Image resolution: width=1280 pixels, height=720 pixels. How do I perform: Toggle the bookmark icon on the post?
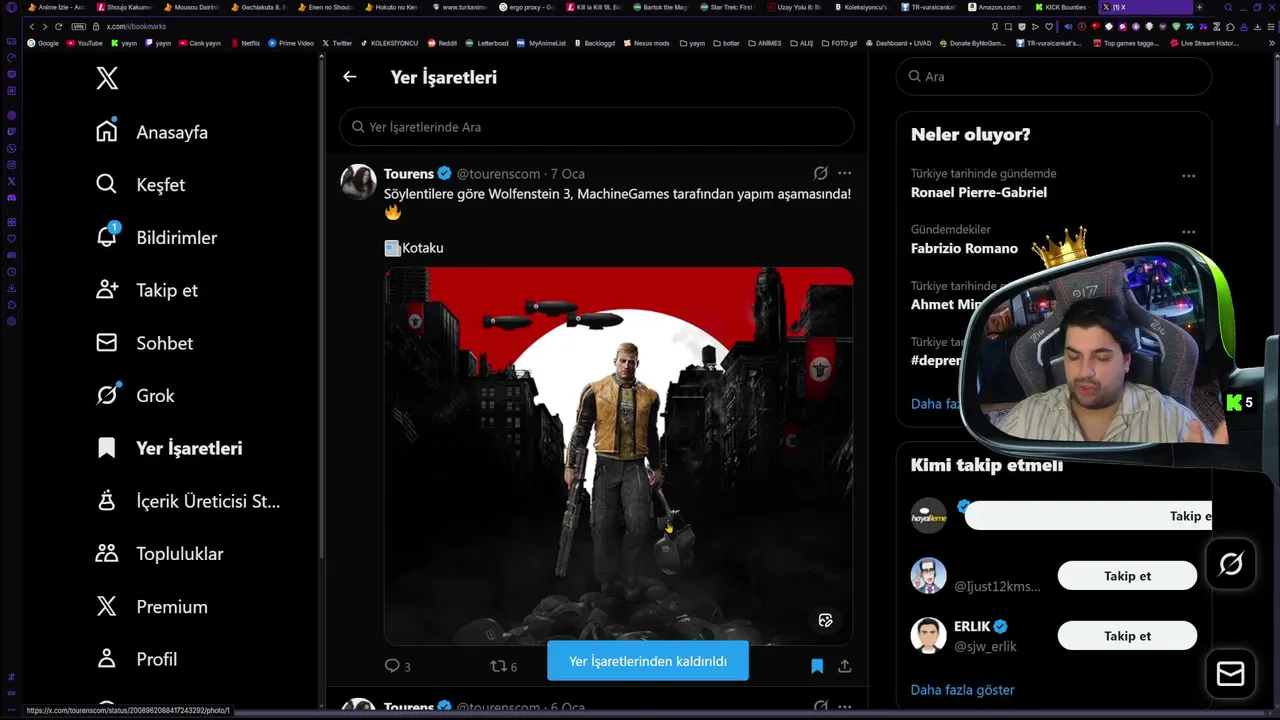817,666
